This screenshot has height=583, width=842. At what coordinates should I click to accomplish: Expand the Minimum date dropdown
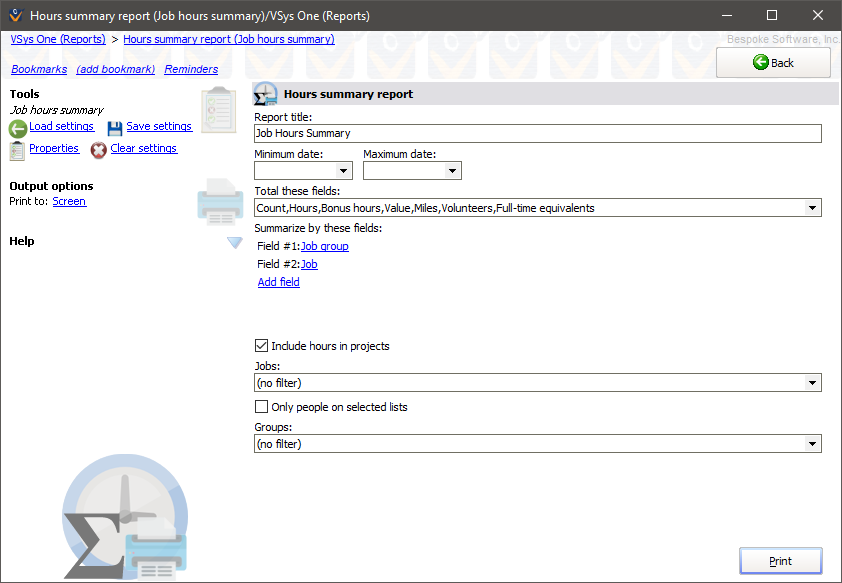344,170
